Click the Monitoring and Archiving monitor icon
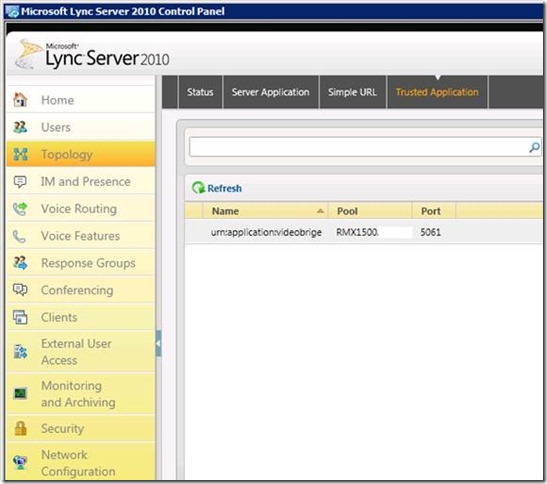547x484 pixels. click(x=20, y=394)
